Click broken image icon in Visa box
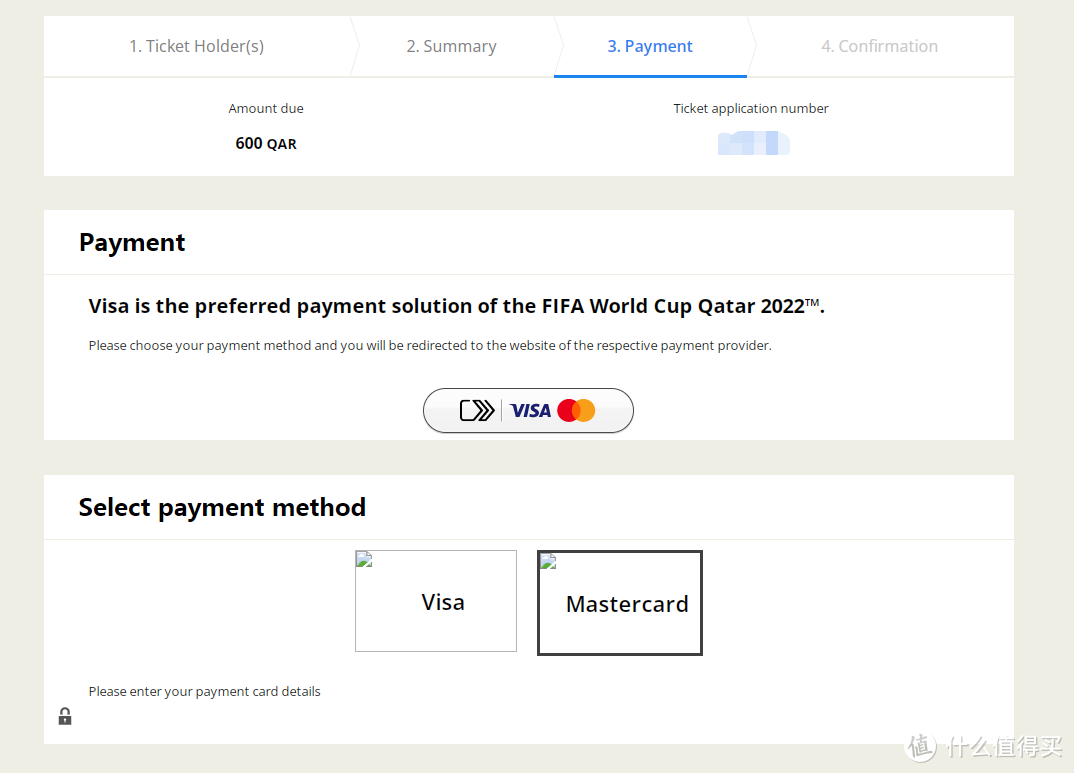Screen dimensions: 1074x773 (x=364, y=559)
